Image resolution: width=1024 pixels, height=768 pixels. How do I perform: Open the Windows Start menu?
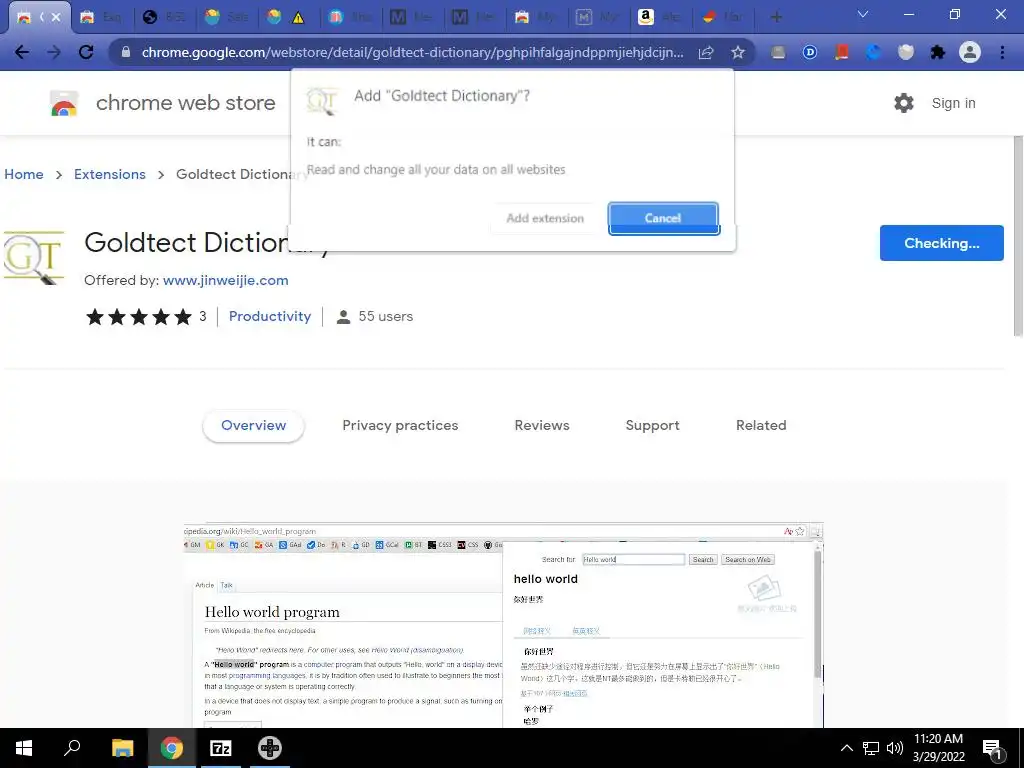(x=24, y=748)
